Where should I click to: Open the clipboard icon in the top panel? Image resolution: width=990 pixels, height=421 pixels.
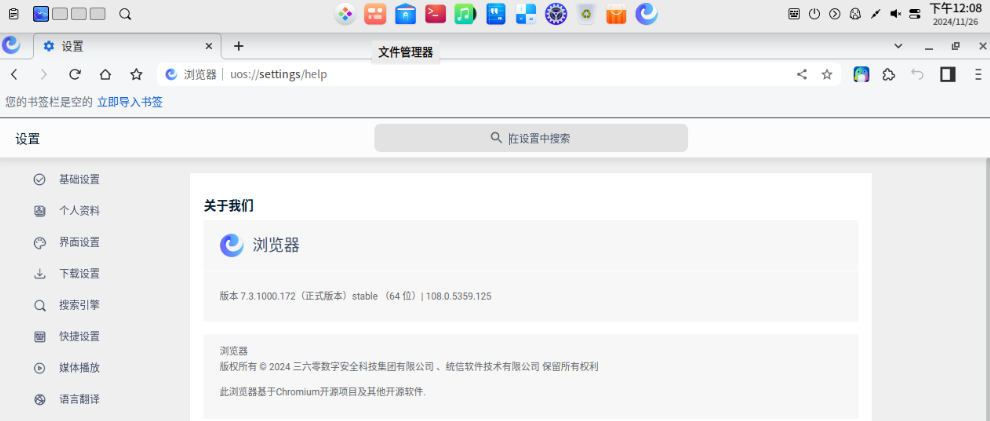pos(14,14)
